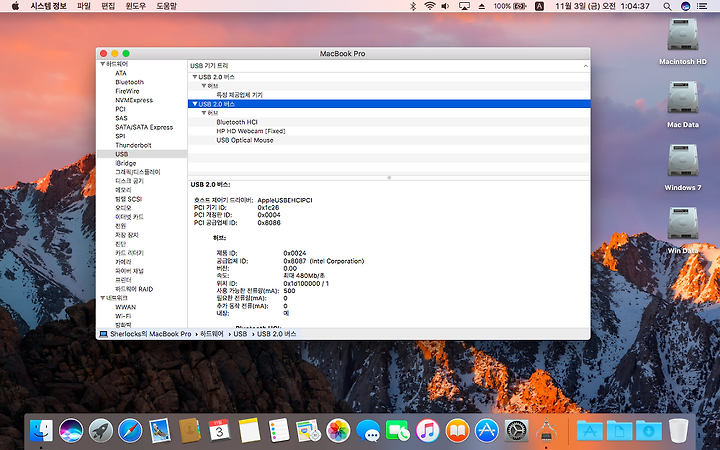
Task: Open the 윈도우 menu
Action: [136, 6]
